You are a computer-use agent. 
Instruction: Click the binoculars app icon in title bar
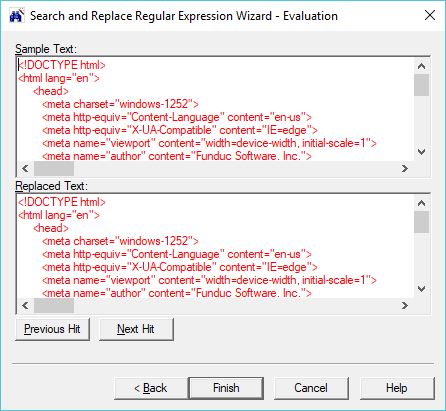pos(17,16)
